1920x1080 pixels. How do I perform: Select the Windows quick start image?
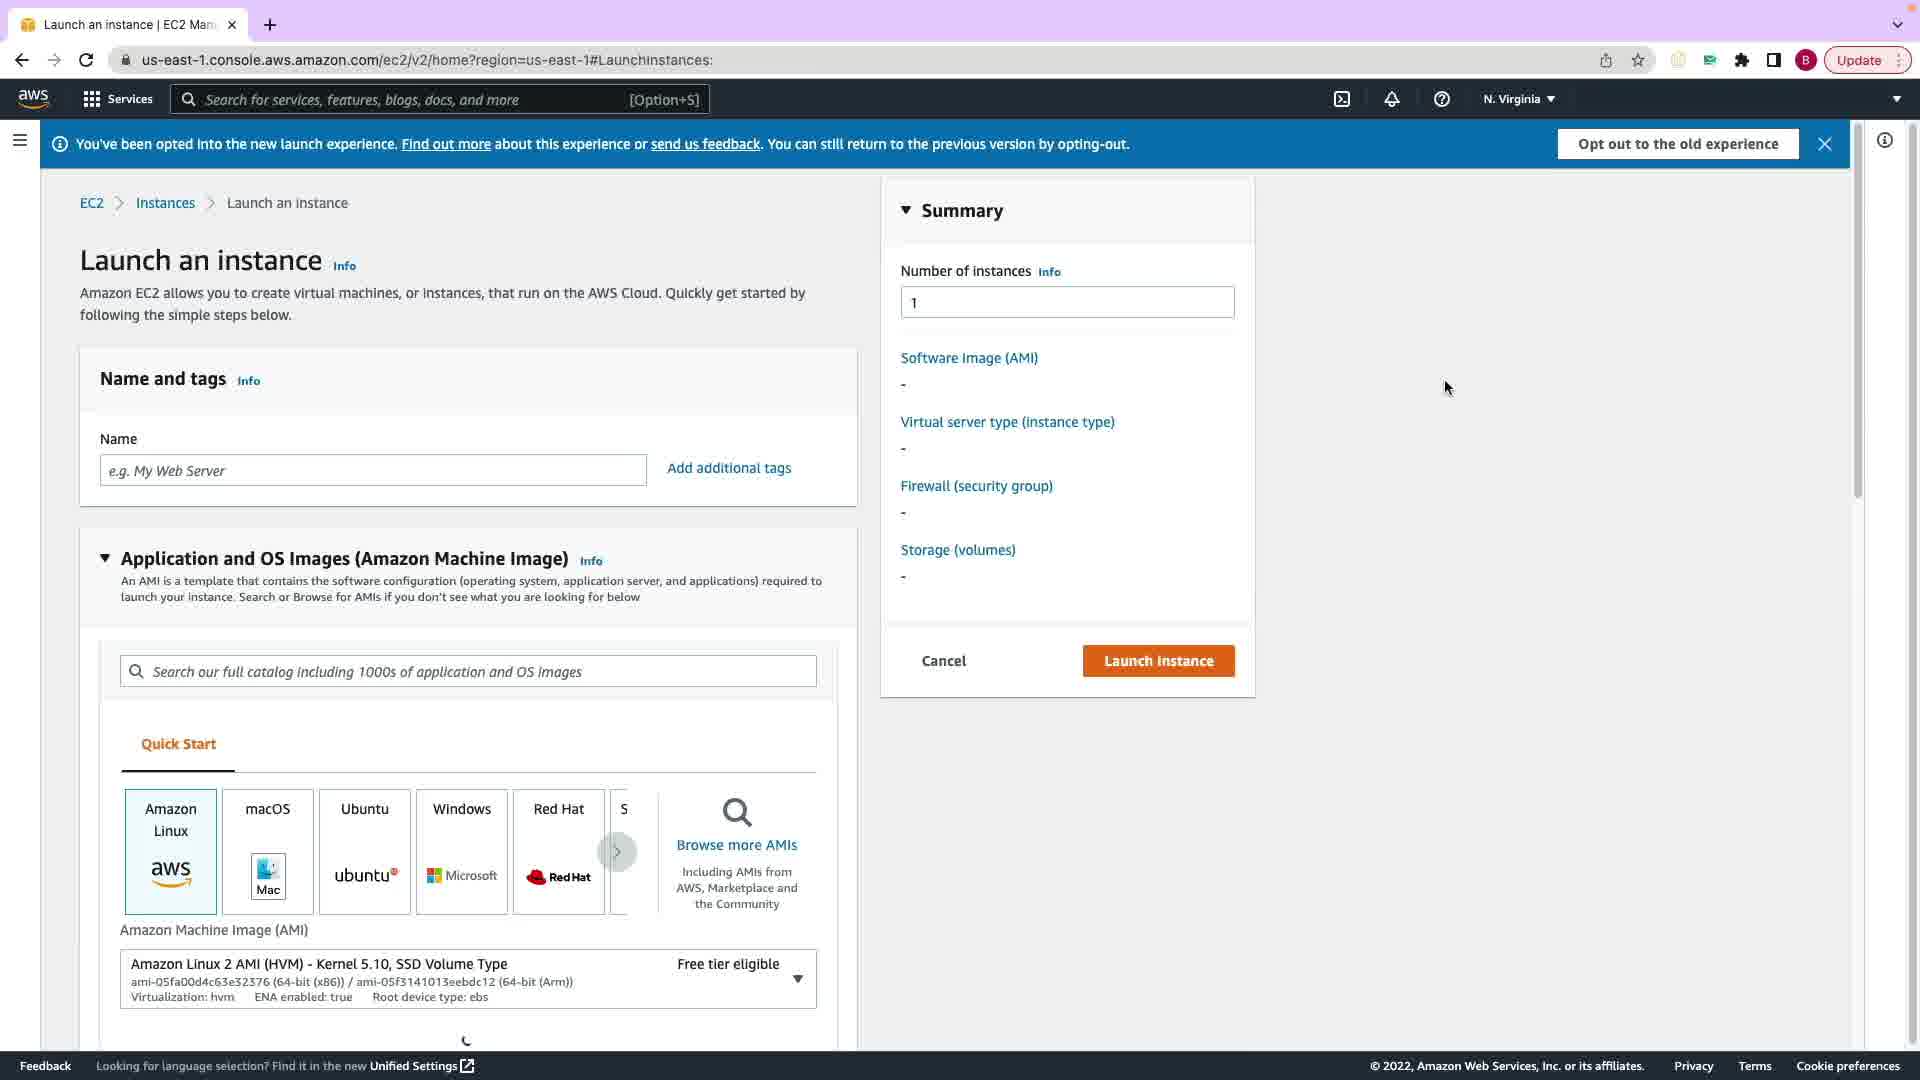pos(461,851)
